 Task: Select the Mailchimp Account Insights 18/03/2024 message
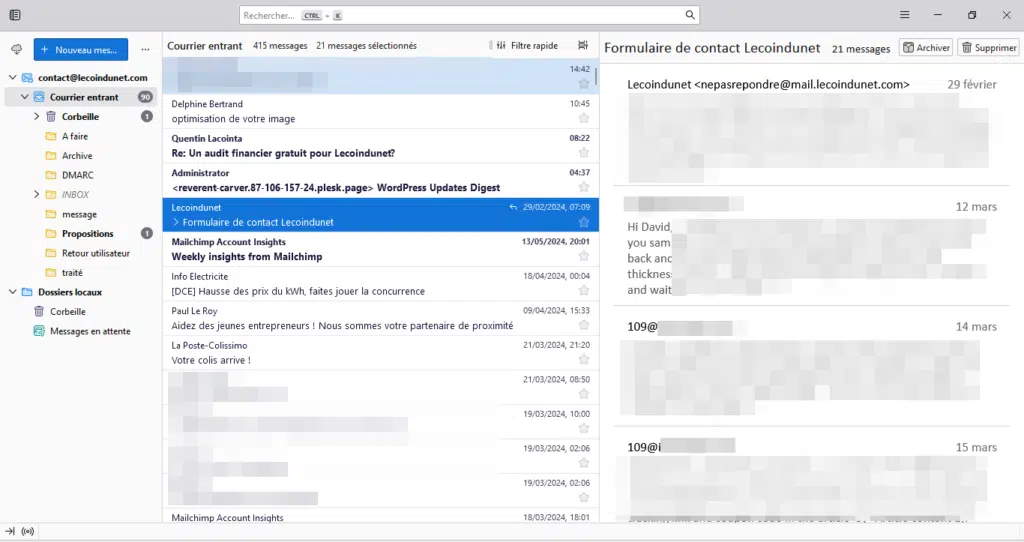point(380,517)
